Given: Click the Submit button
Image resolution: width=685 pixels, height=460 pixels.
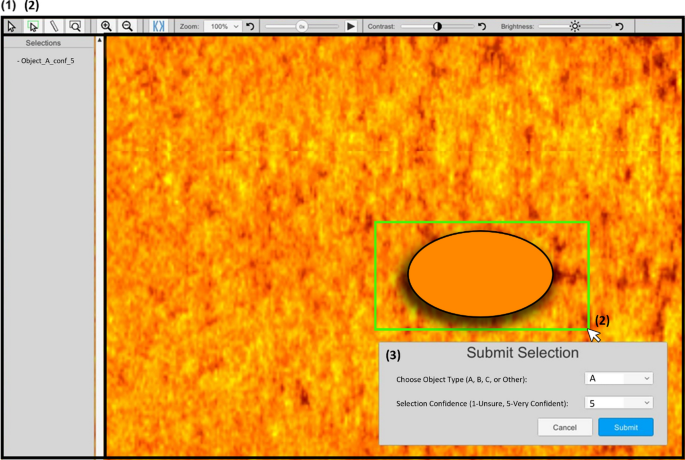Looking at the screenshot, I should (626, 427).
